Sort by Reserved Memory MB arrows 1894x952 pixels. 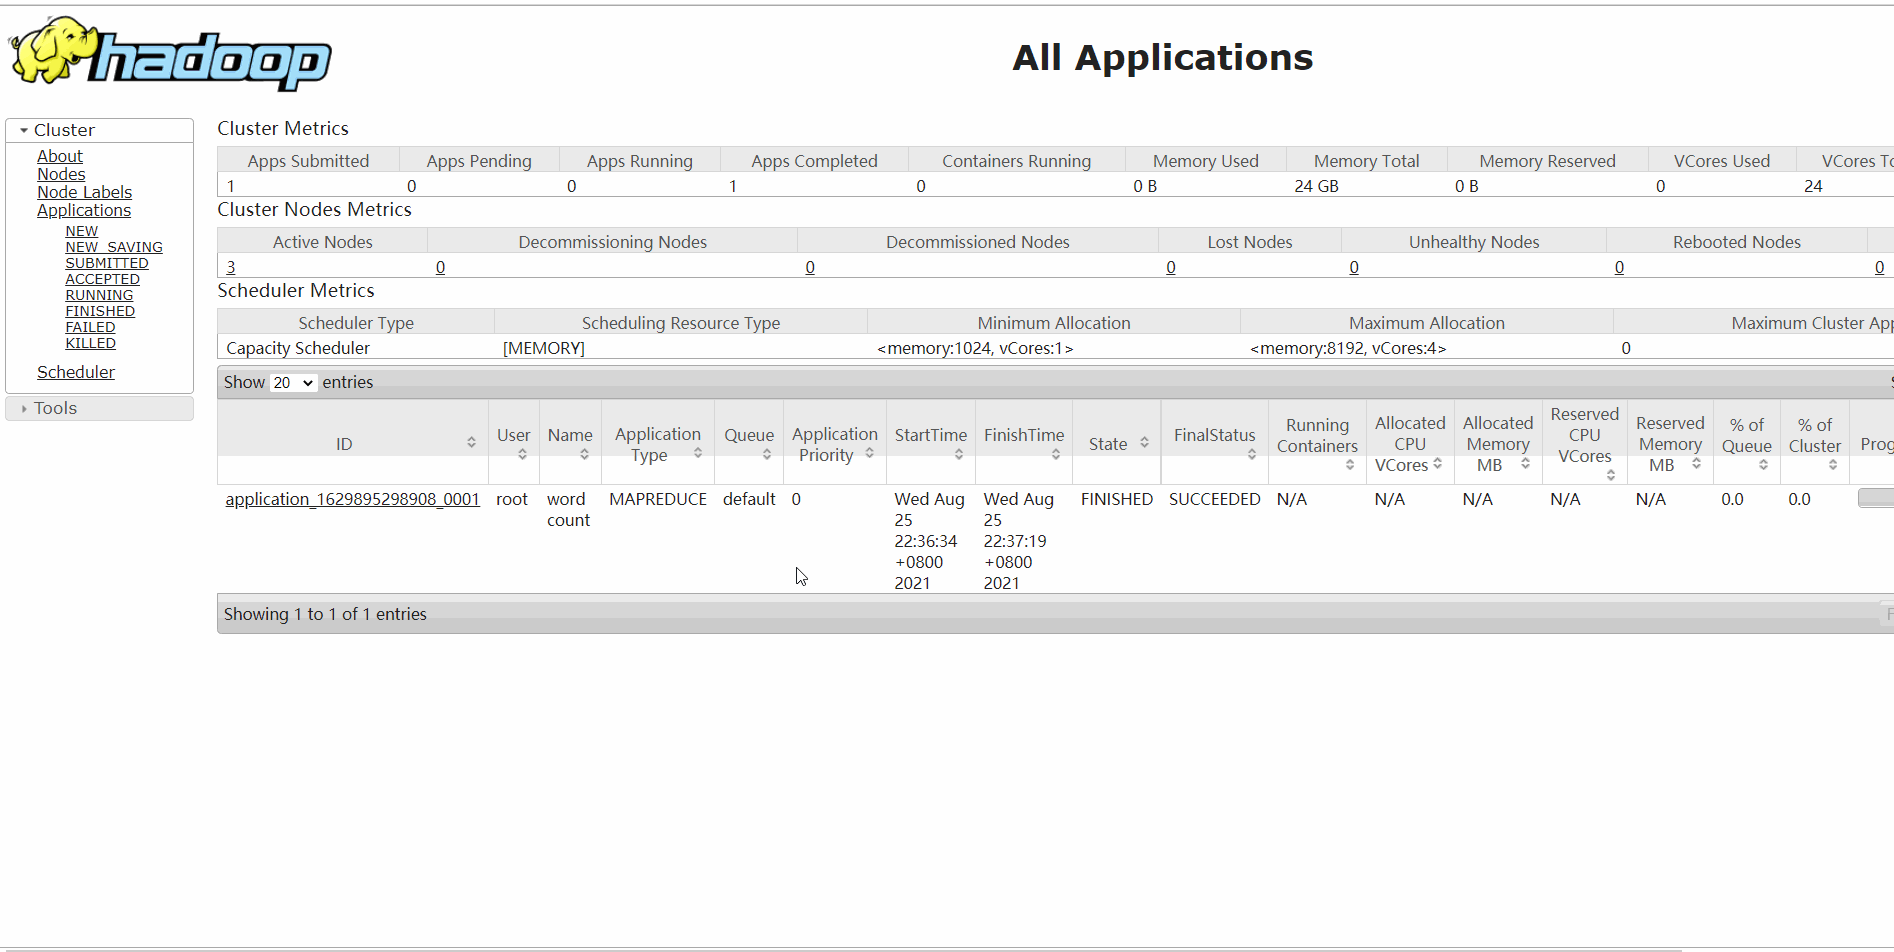(x=1696, y=463)
